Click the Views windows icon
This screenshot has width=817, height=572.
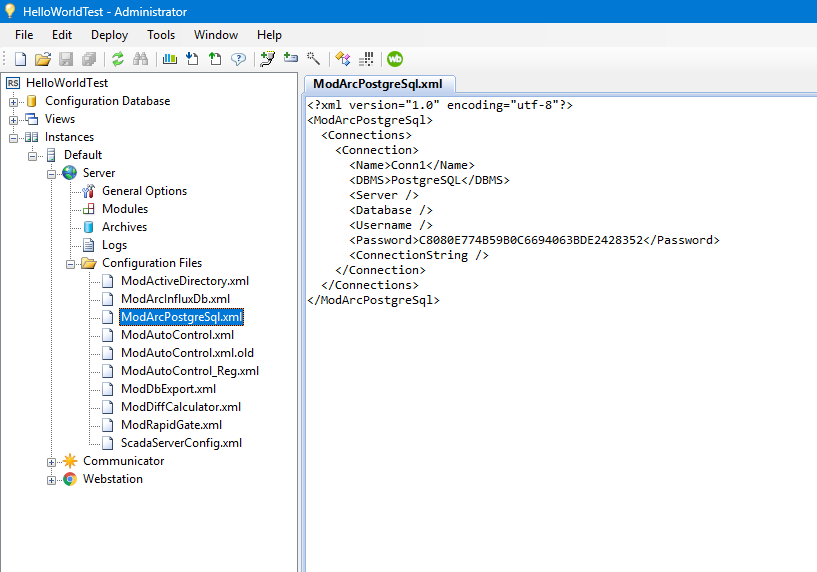coord(32,119)
